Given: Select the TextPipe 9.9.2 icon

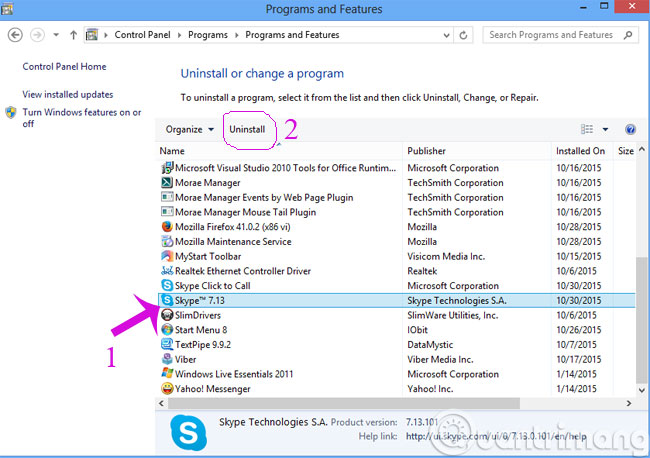Looking at the screenshot, I should [x=167, y=344].
